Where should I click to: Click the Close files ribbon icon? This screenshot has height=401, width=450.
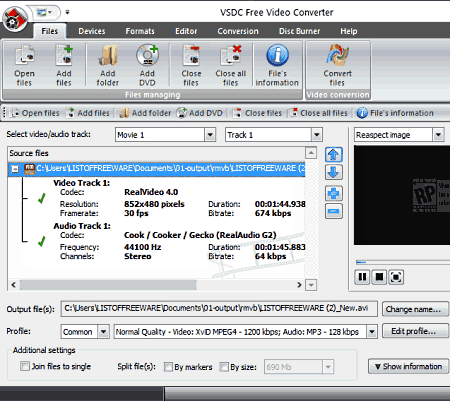tap(191, 65)
